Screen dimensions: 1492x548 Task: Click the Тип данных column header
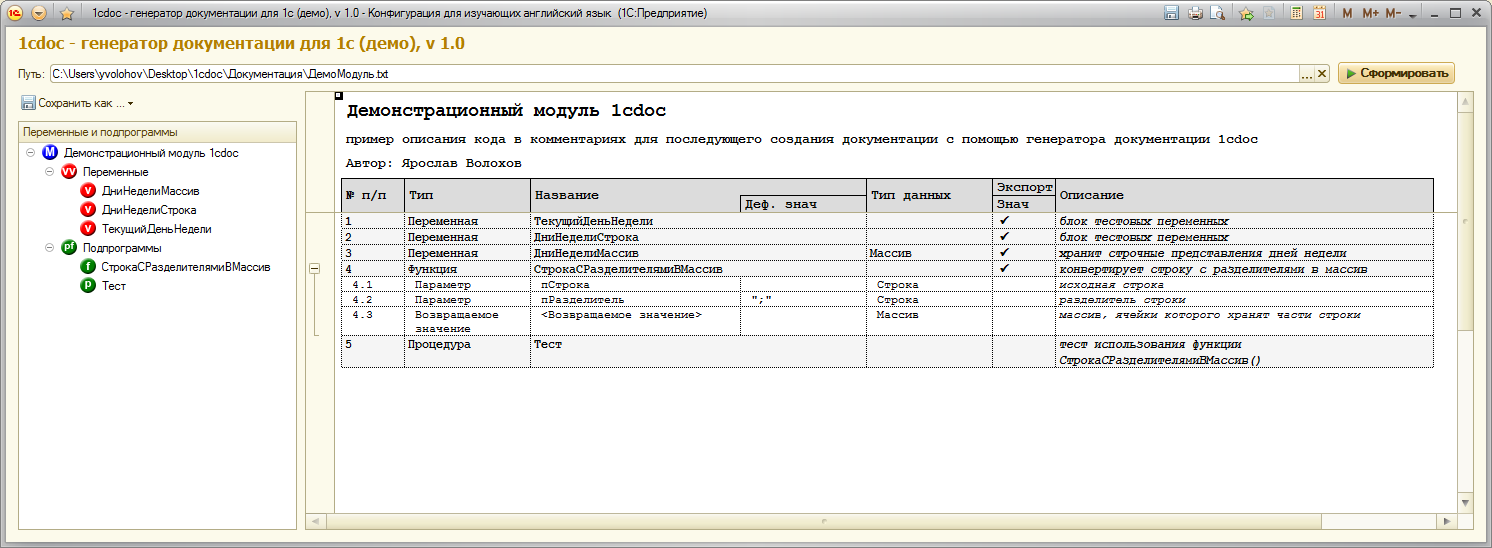click(x=930, y=196)
